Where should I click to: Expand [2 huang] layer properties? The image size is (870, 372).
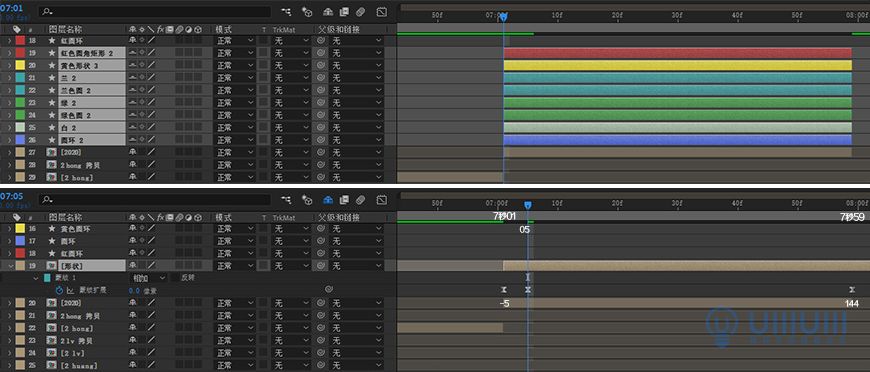(x=9, y=365)
